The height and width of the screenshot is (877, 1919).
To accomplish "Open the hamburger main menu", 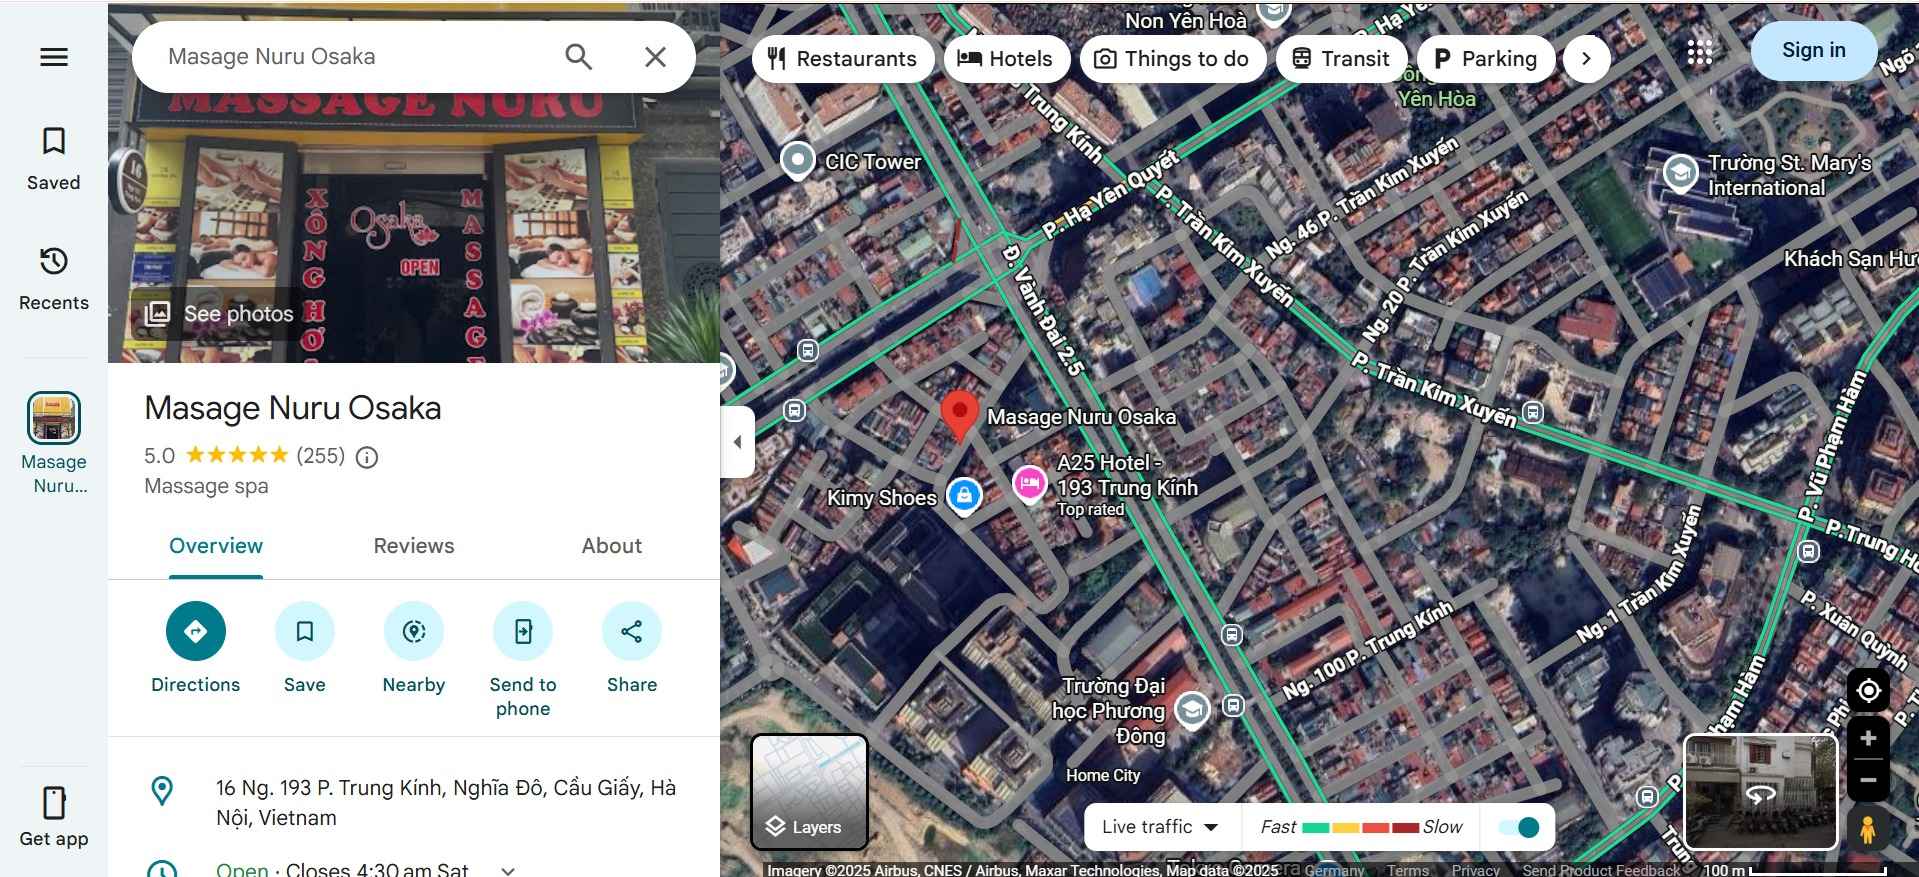I will [x=54, y=57].
